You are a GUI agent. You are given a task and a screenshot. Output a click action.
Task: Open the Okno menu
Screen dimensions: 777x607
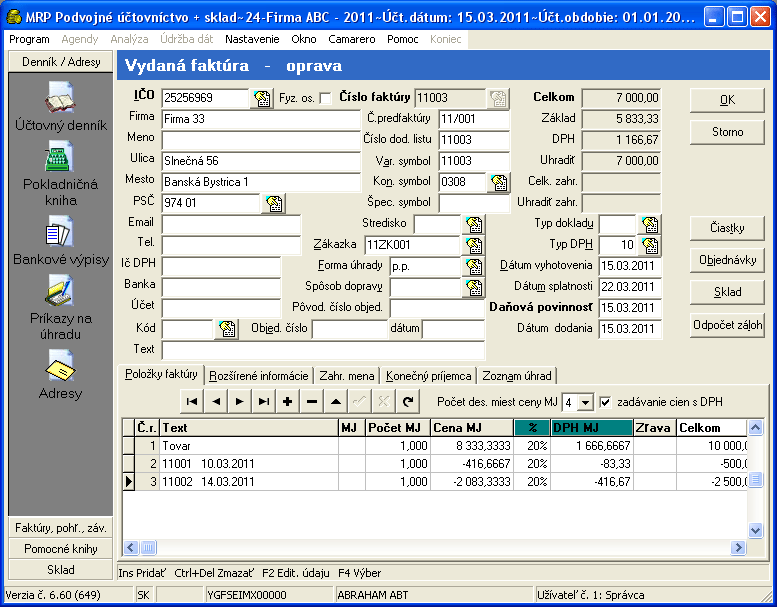304,39
